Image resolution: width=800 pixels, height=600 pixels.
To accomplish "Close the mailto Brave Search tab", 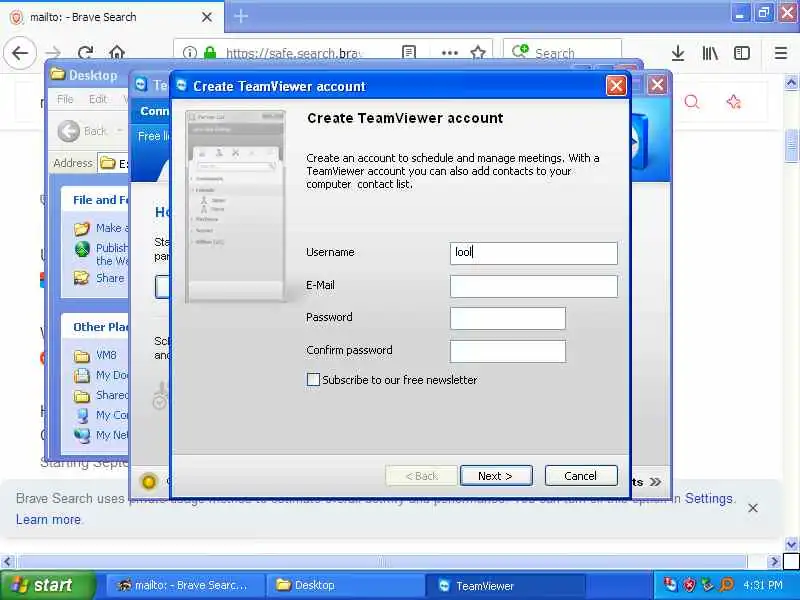I will point(207,17).
